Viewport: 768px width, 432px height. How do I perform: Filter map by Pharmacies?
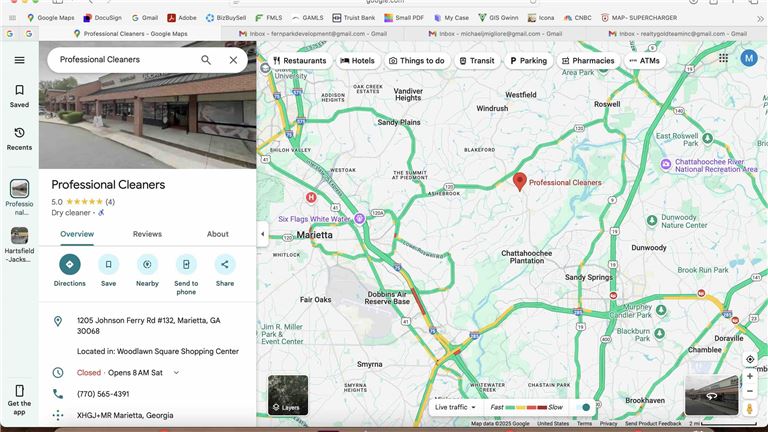pyautogui.click(x=587, y=61)
